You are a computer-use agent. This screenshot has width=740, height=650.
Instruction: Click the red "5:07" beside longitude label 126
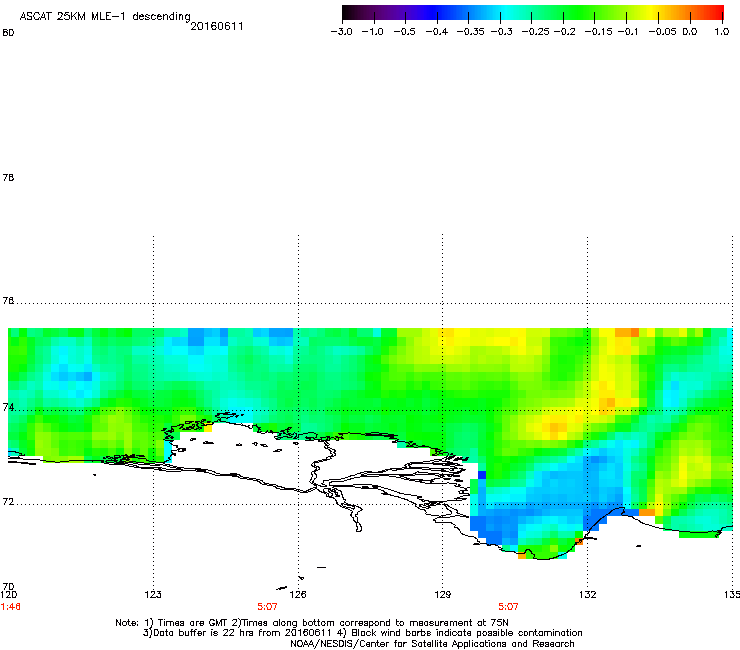click(x=267, y=607)
